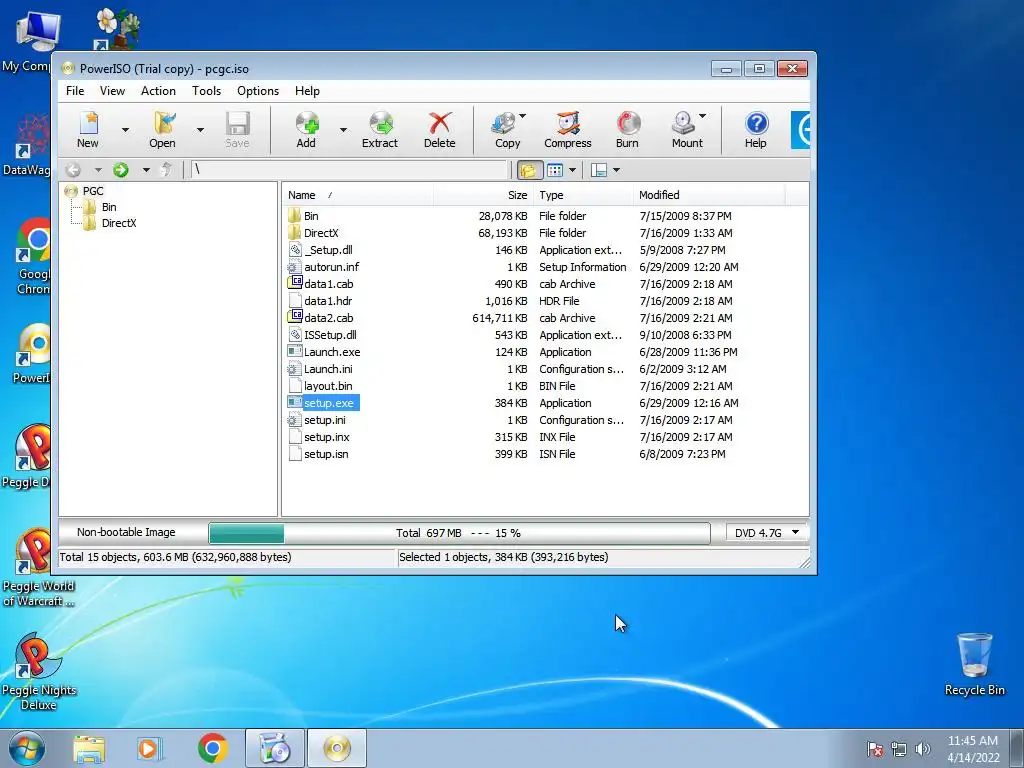The height and width of the screenshot is (768, 1024).
Task: Click the Non-bootable Image status label
Action: (x=126, y=532)
